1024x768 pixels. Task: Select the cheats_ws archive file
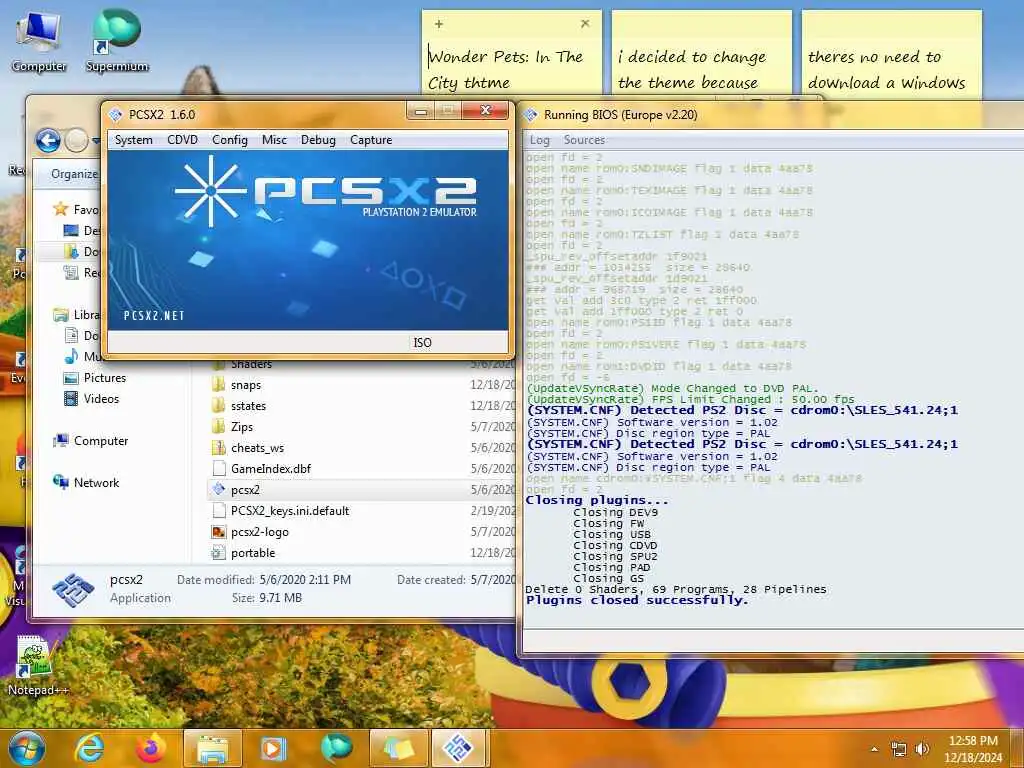[257, 448]
